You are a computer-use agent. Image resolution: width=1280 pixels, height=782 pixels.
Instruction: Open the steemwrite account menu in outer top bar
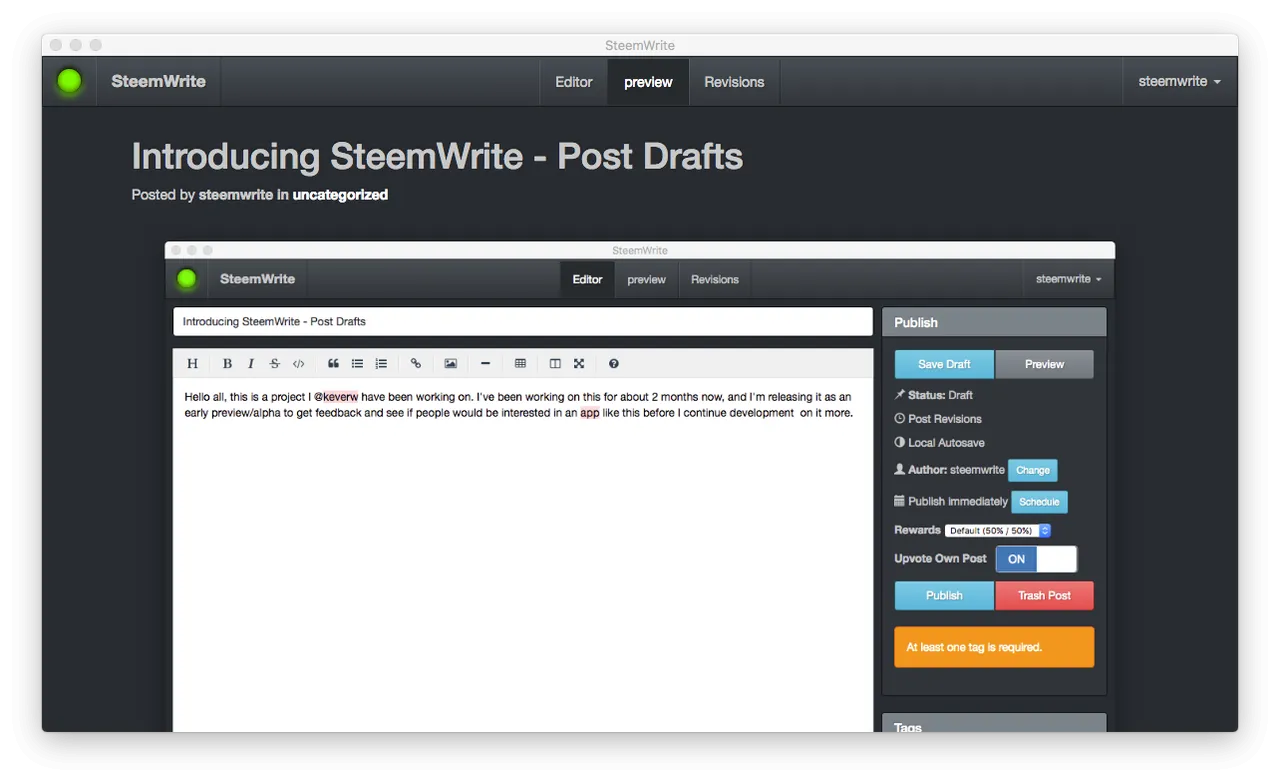[1179, 82]
